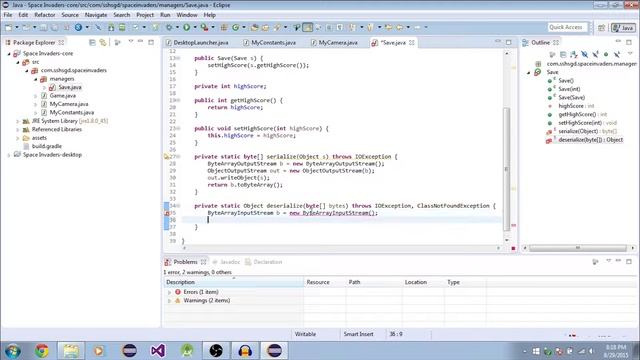Expand Errors (1 item) in Problems
The image size is (640, 360).
pyautogui.click(x=169, y=292)
